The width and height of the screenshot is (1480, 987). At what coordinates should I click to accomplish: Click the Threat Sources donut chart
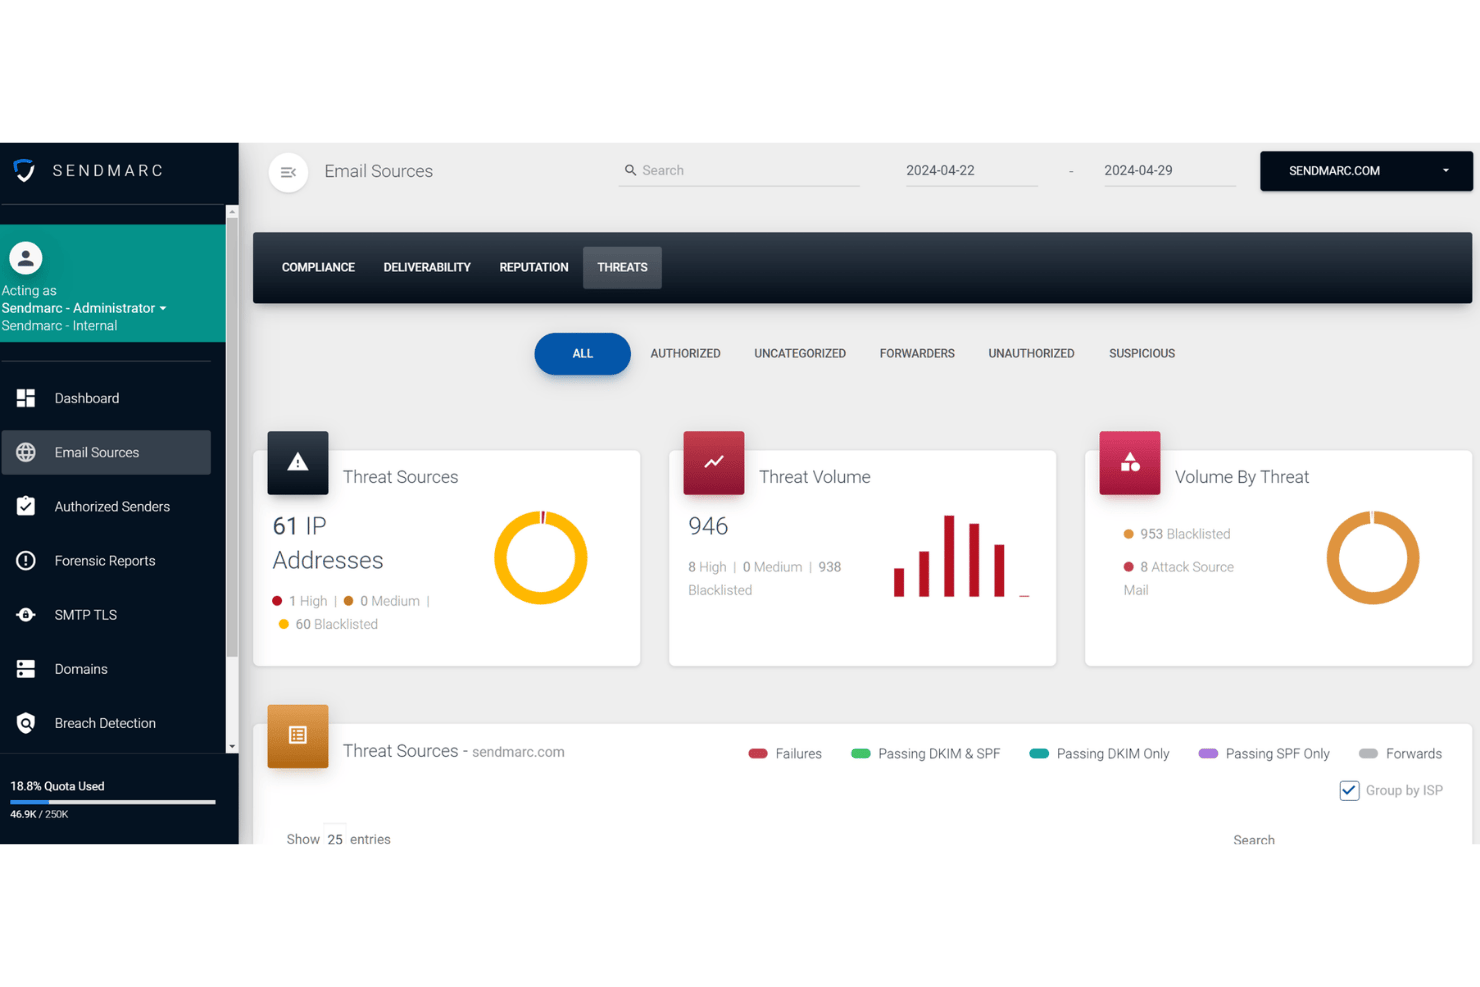click(541, 558)
